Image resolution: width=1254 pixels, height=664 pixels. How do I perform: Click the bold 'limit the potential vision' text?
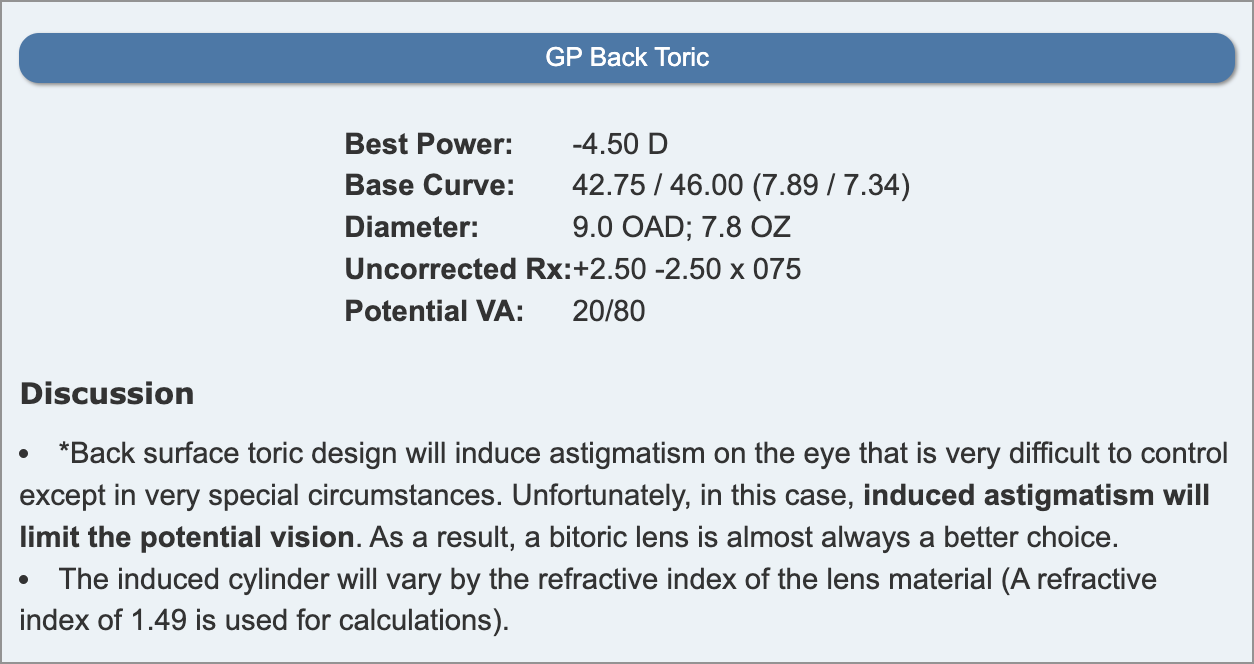186,537
